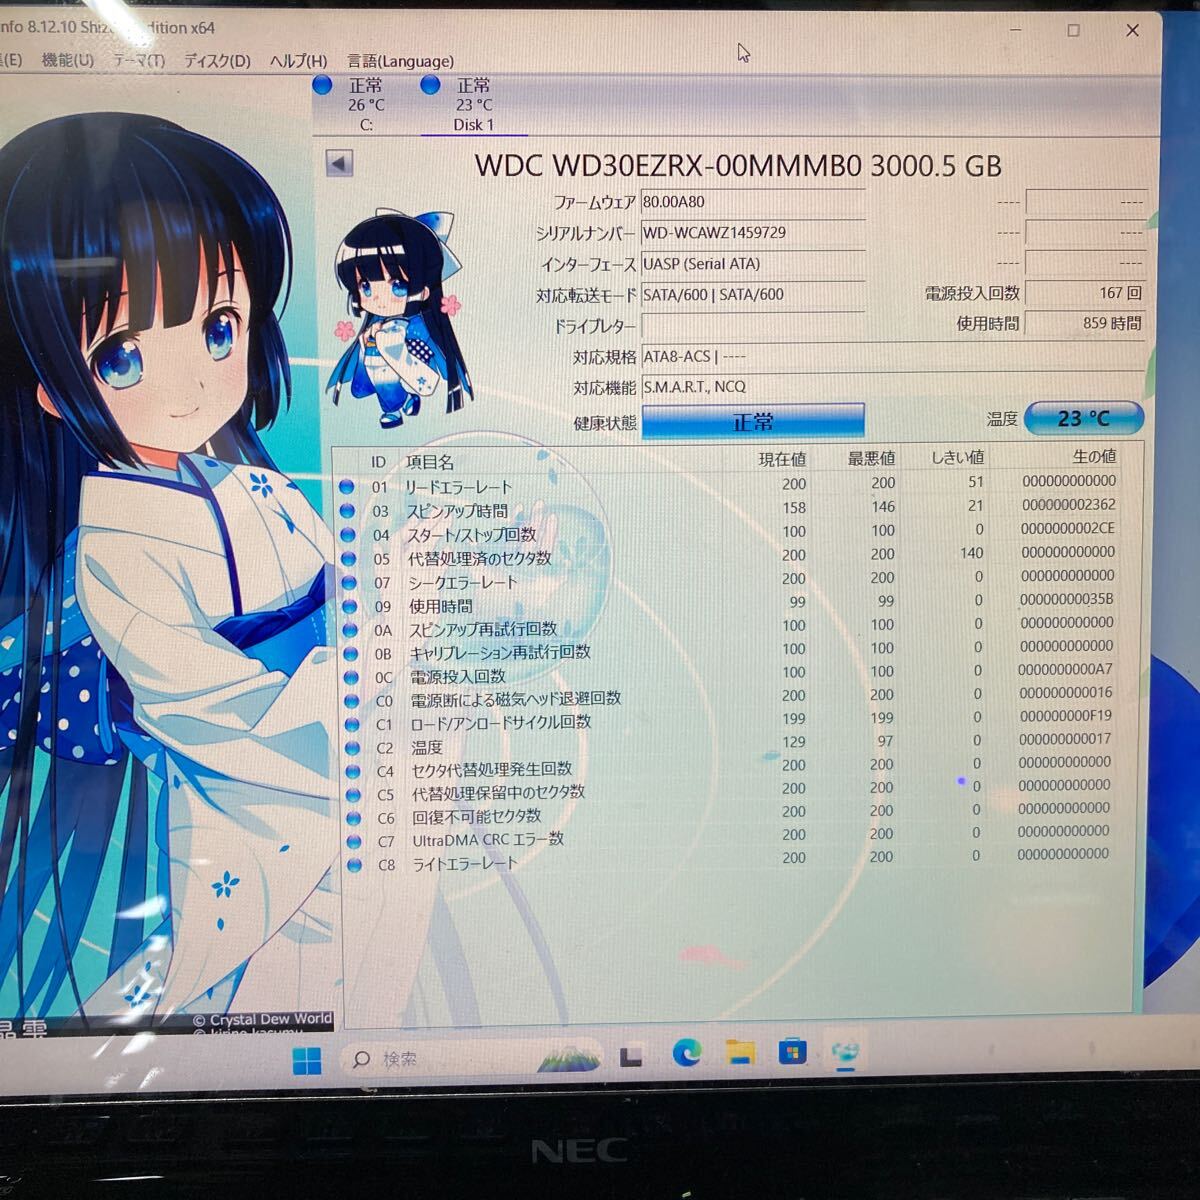This screenshot has width=1200, height=1200.
Task: Click the interface field UASP (Serial ATA)
Action: (752, 264)
